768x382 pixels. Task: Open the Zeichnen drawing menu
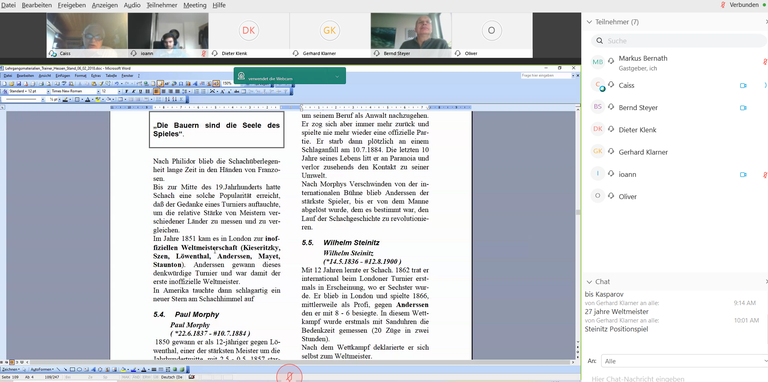[10, 369]
